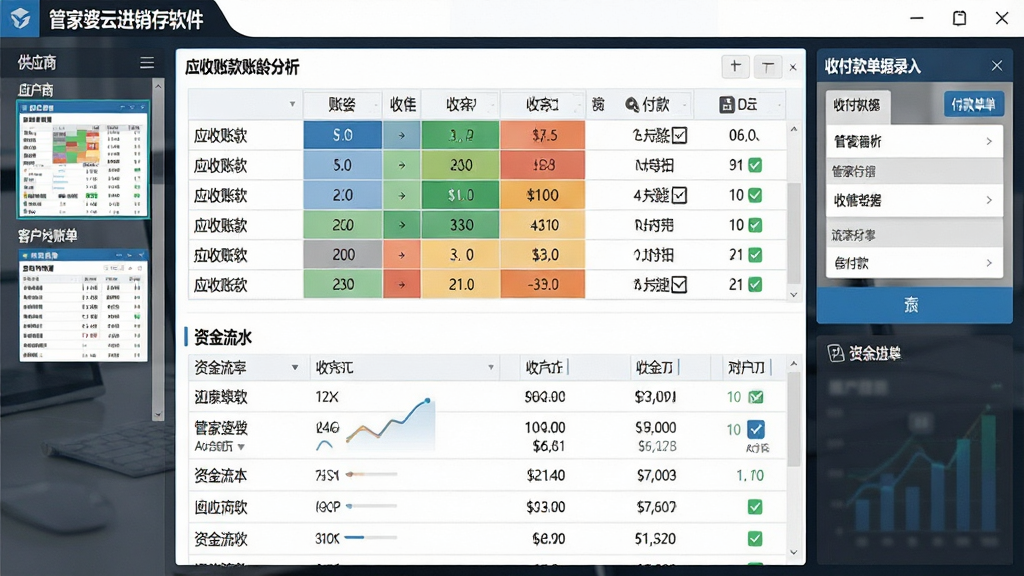Select the 供应商 sidebar header
The height and width of the screenshot is (576, 1024).
(37, 63)
